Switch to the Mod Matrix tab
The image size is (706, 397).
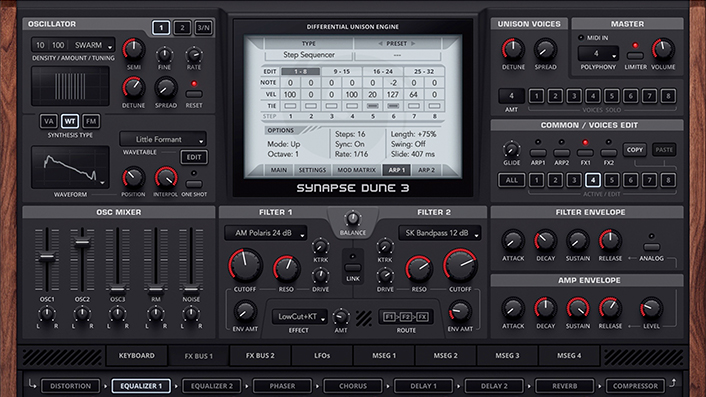(356, 170)
